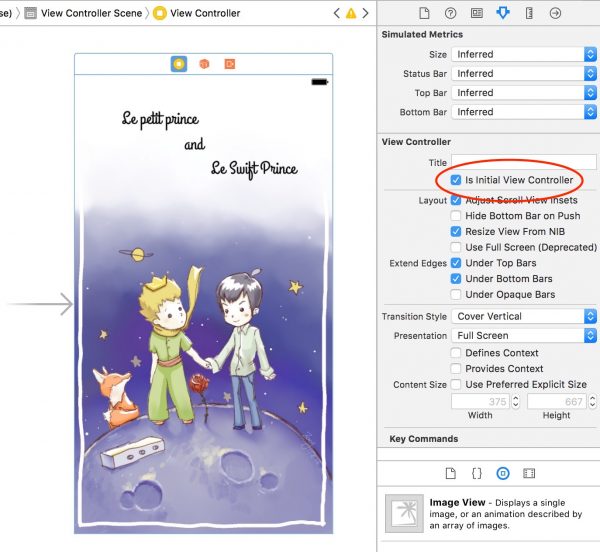Click the View Controller Scene breadcrumb icon
Screen dimensions: 600x552
point(31,13)
